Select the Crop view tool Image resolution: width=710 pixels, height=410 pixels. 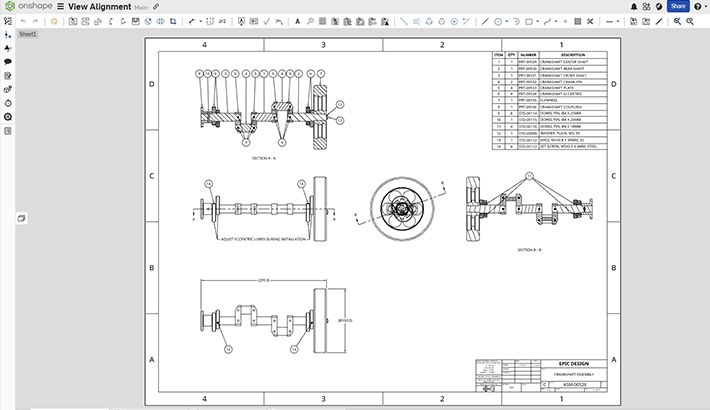tap(173, 21)
